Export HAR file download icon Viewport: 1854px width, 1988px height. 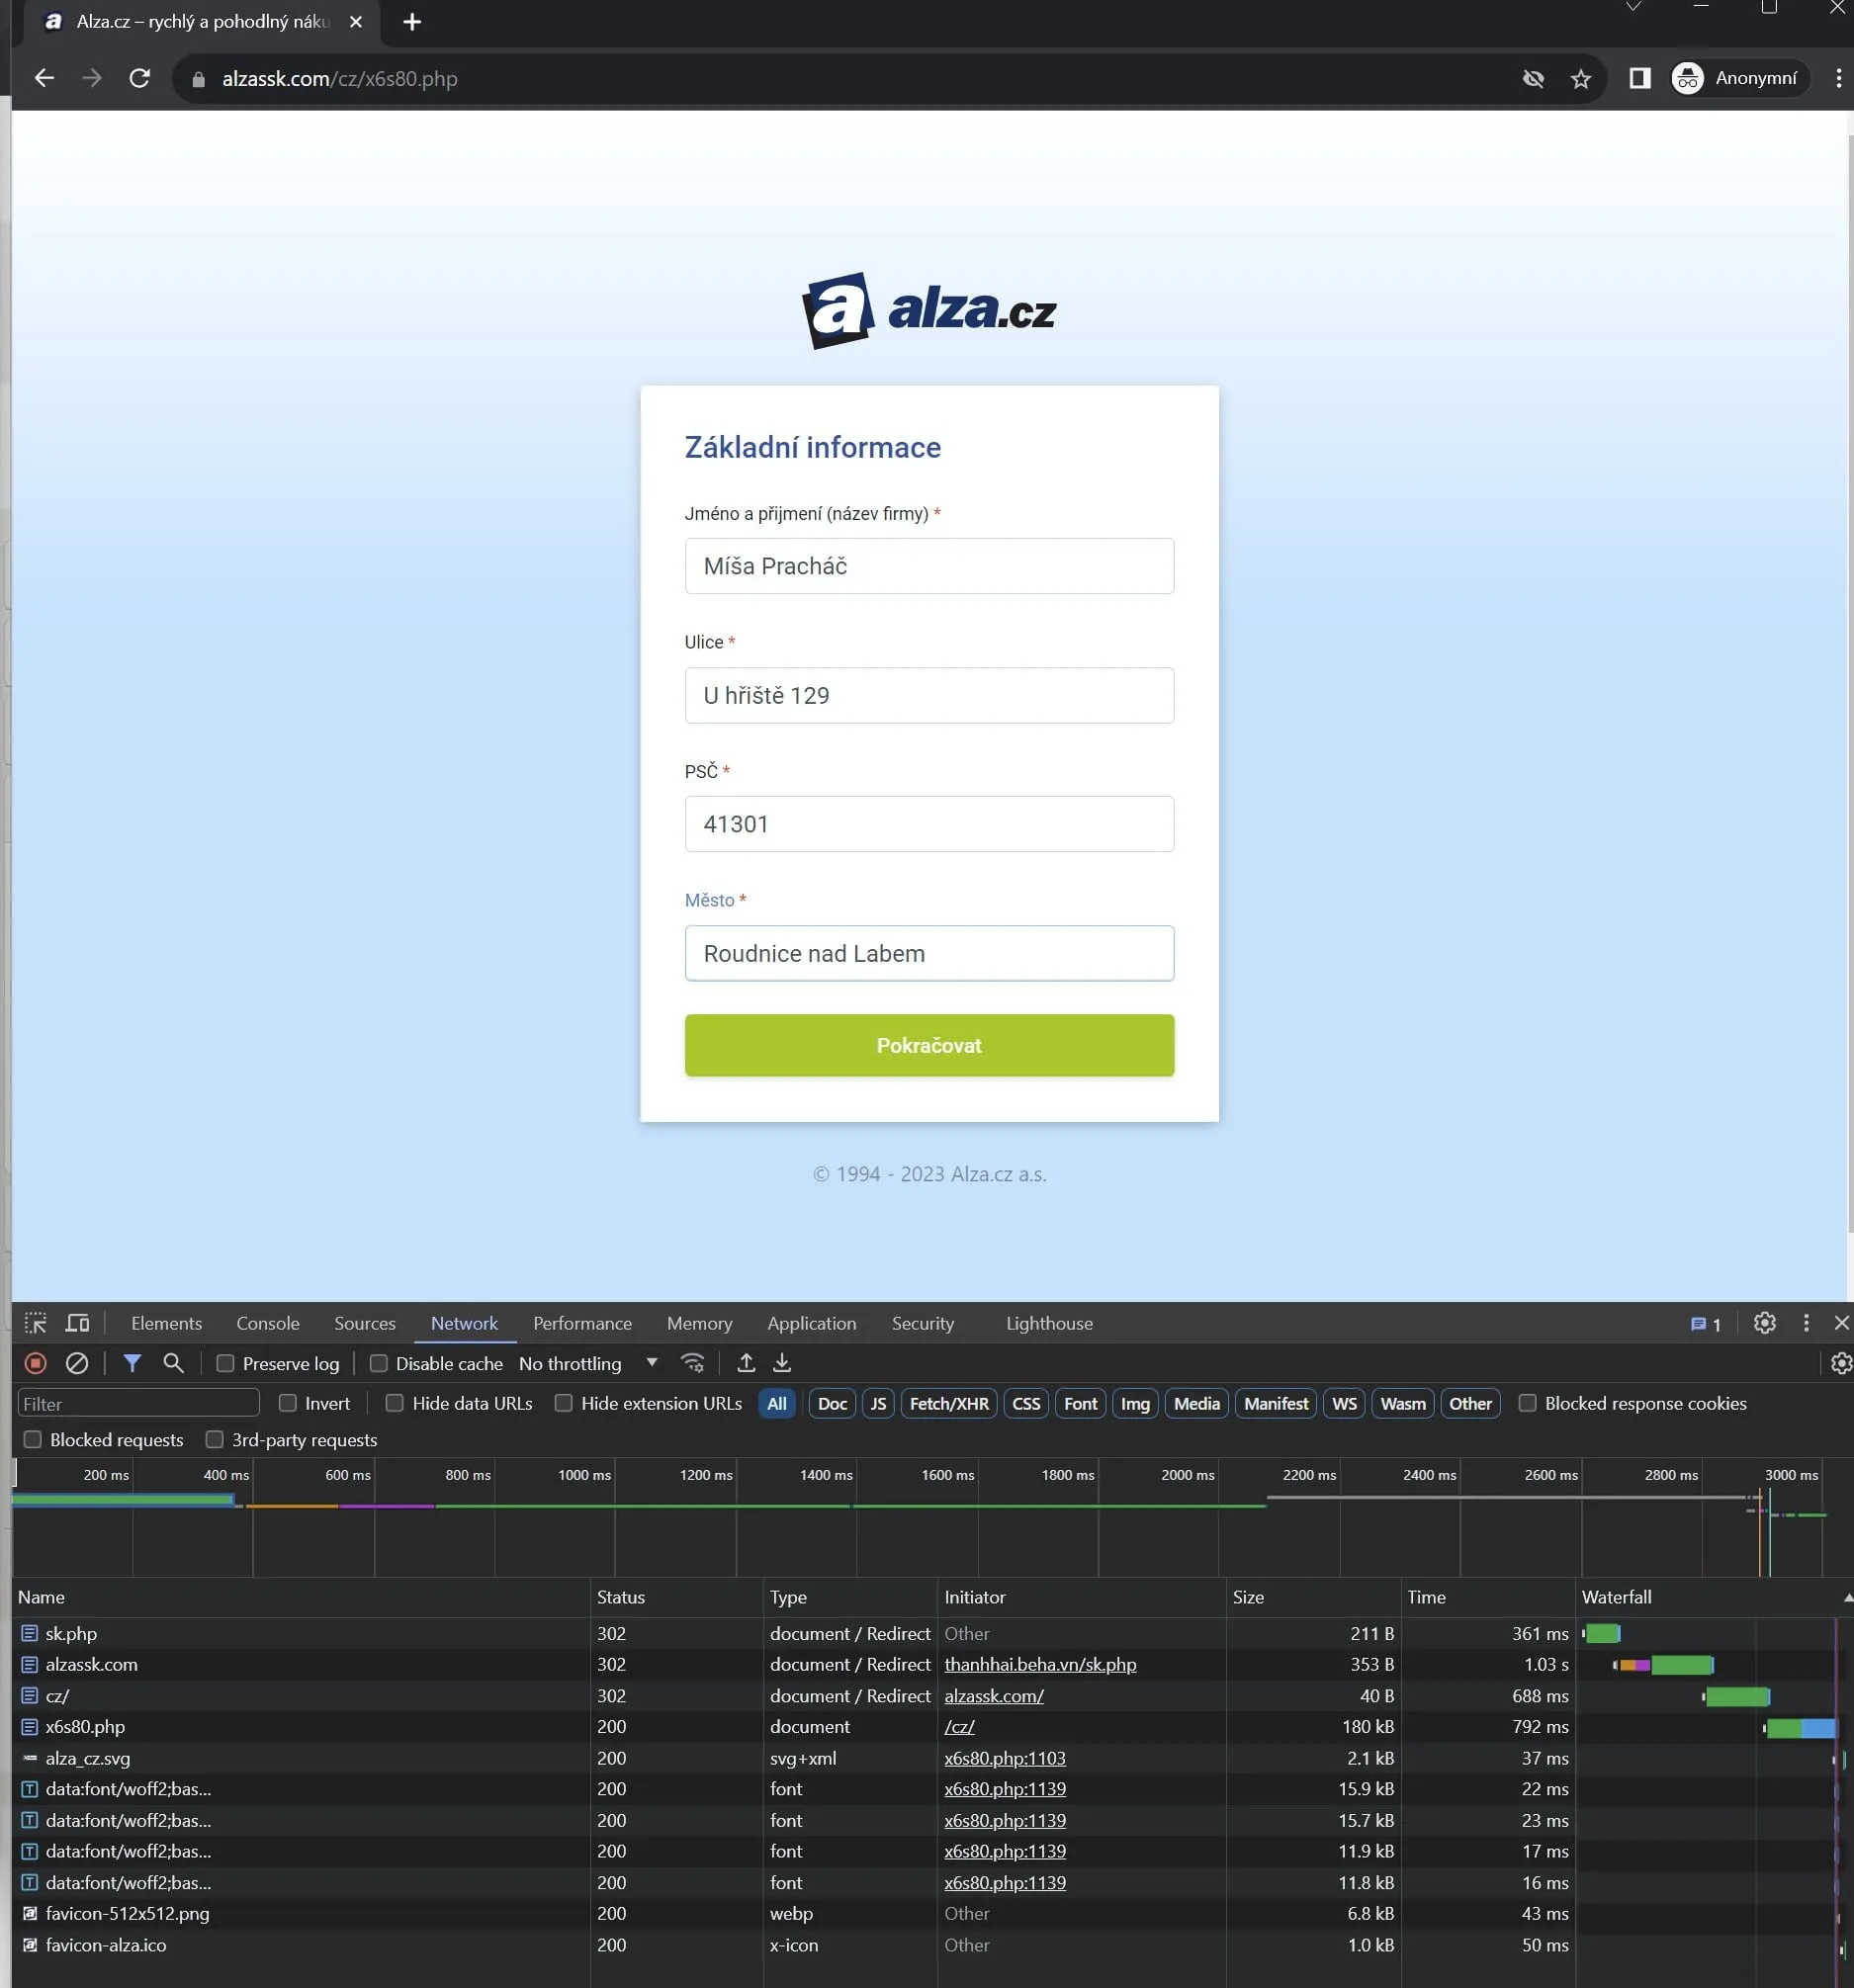click(x=782, y=1363)
